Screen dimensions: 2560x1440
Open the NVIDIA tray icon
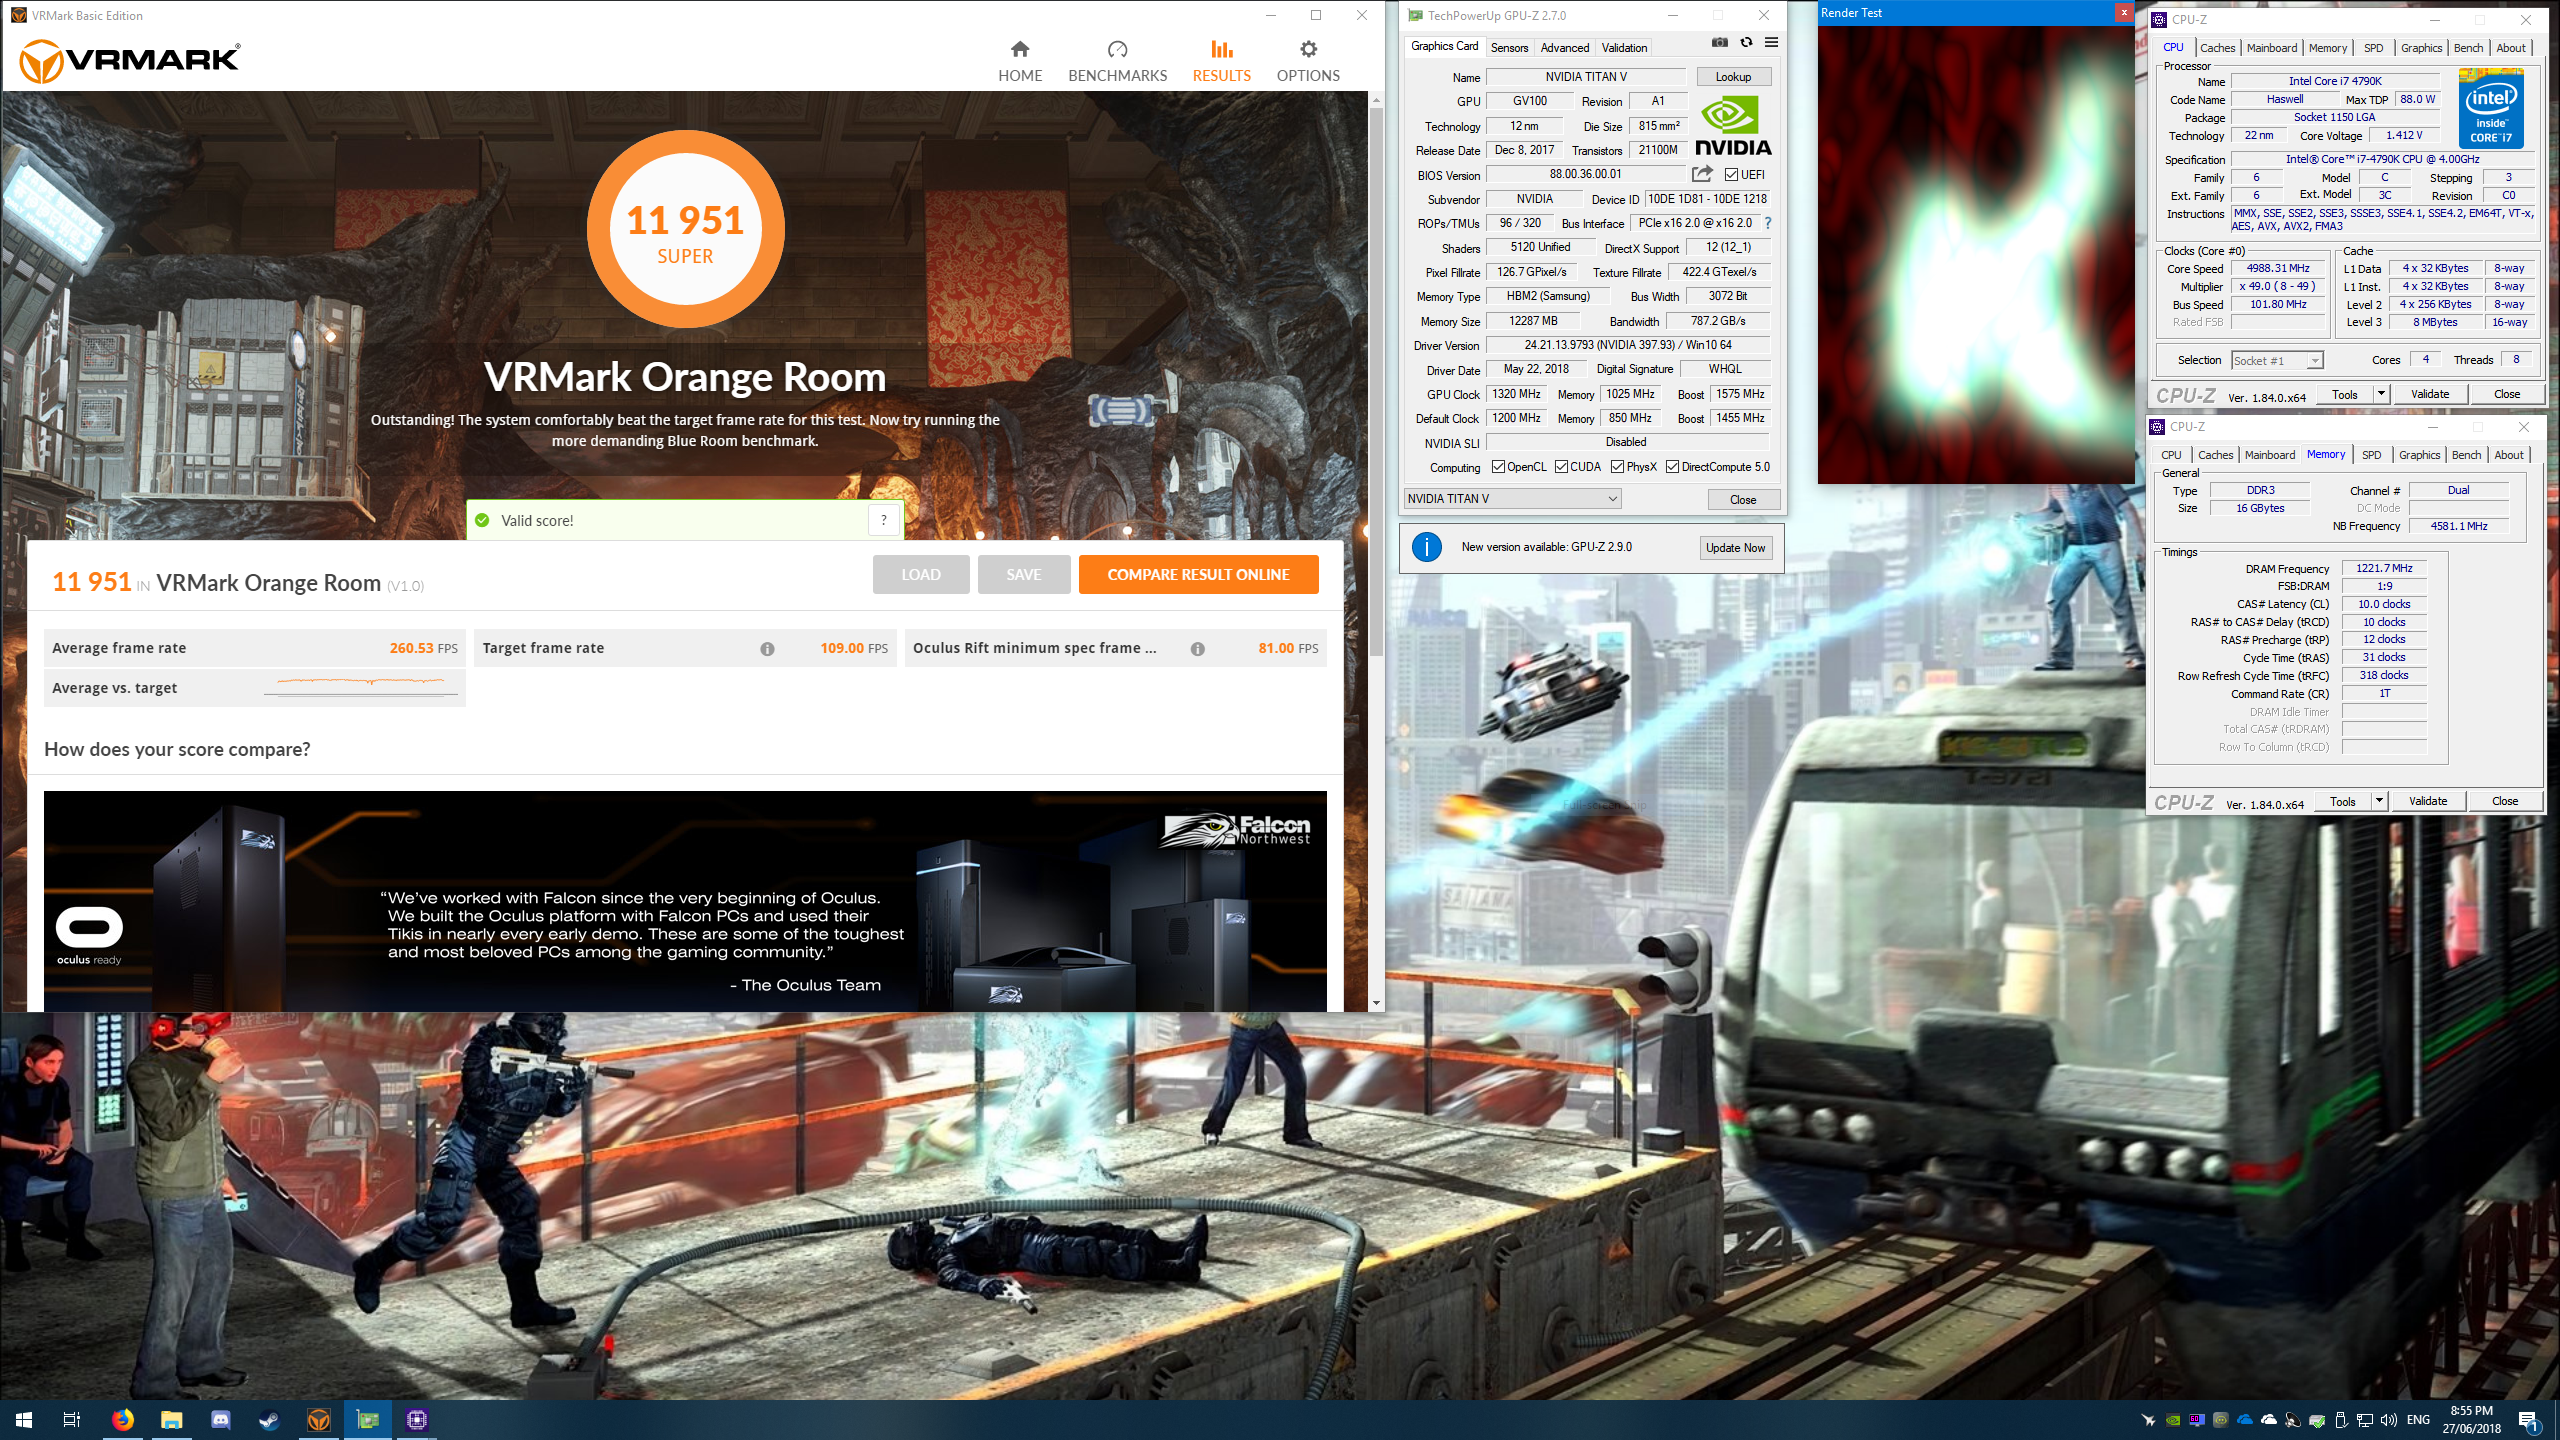click(2173, 1420)
